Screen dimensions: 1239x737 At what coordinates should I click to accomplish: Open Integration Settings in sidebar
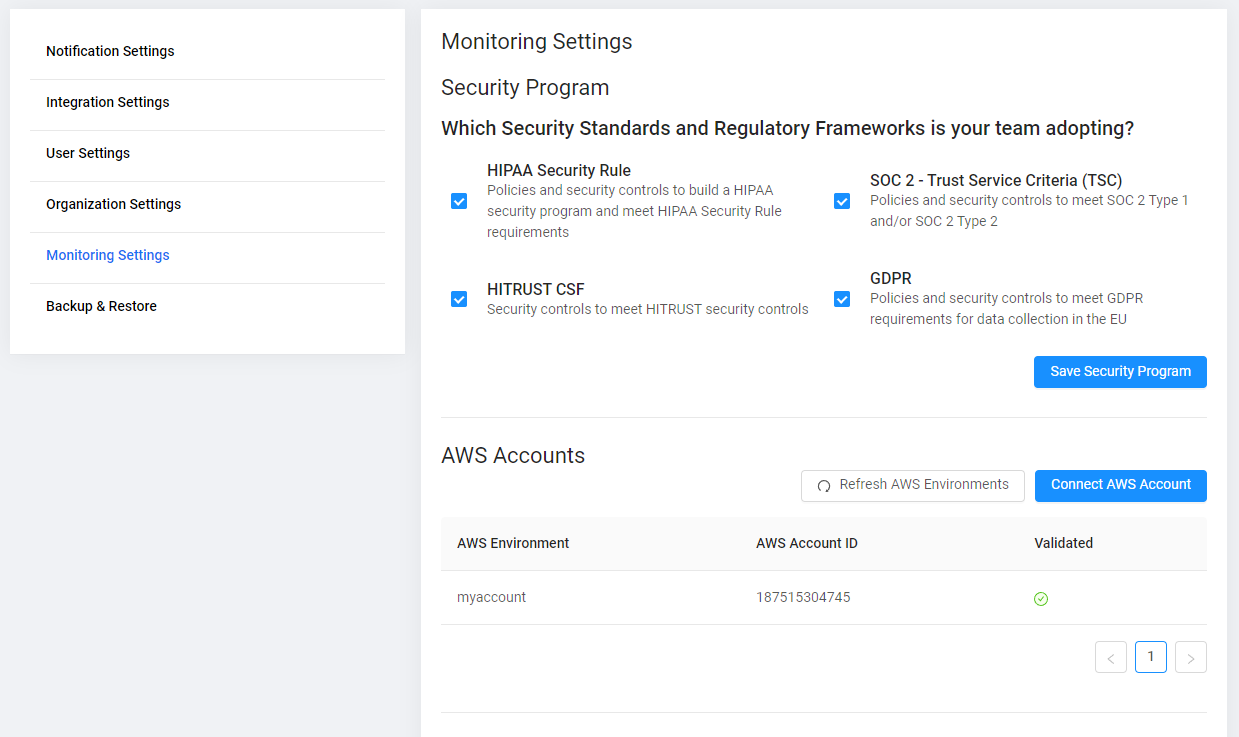click(108, 102)
